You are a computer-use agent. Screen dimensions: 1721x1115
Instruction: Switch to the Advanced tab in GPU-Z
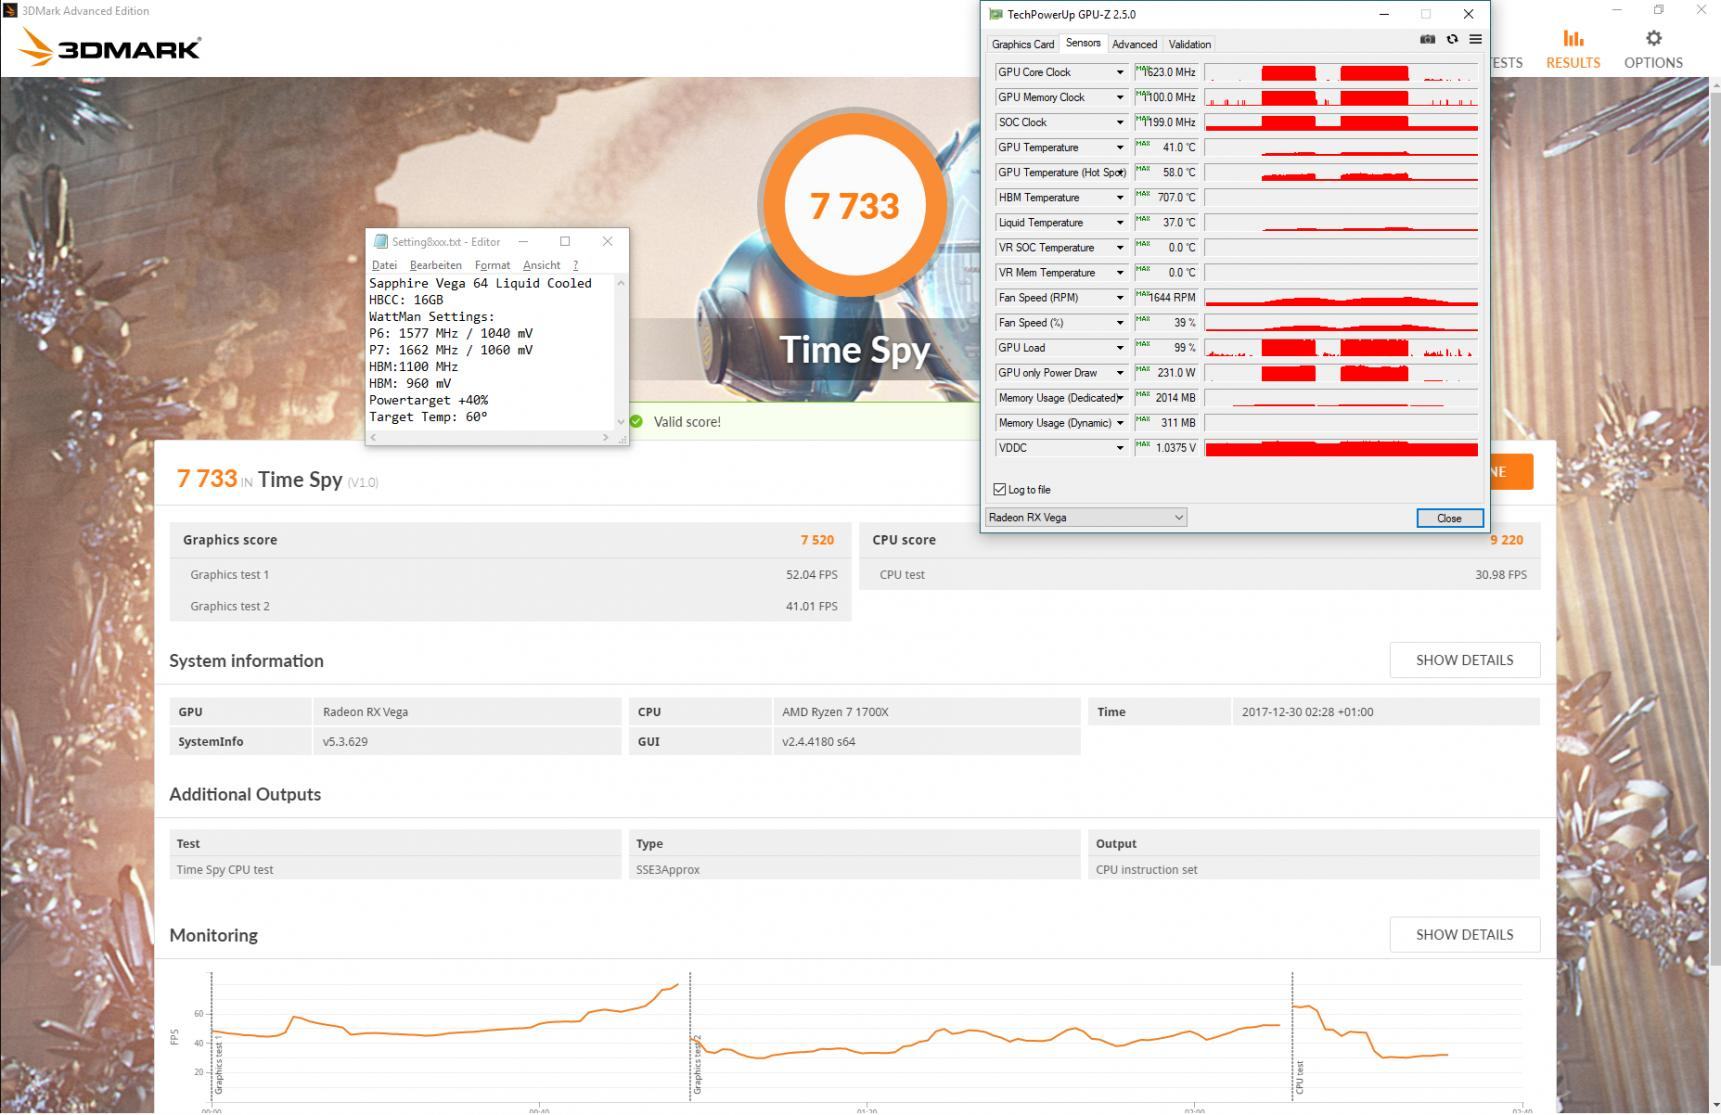pyautogui.click(x=1134, y=44)
